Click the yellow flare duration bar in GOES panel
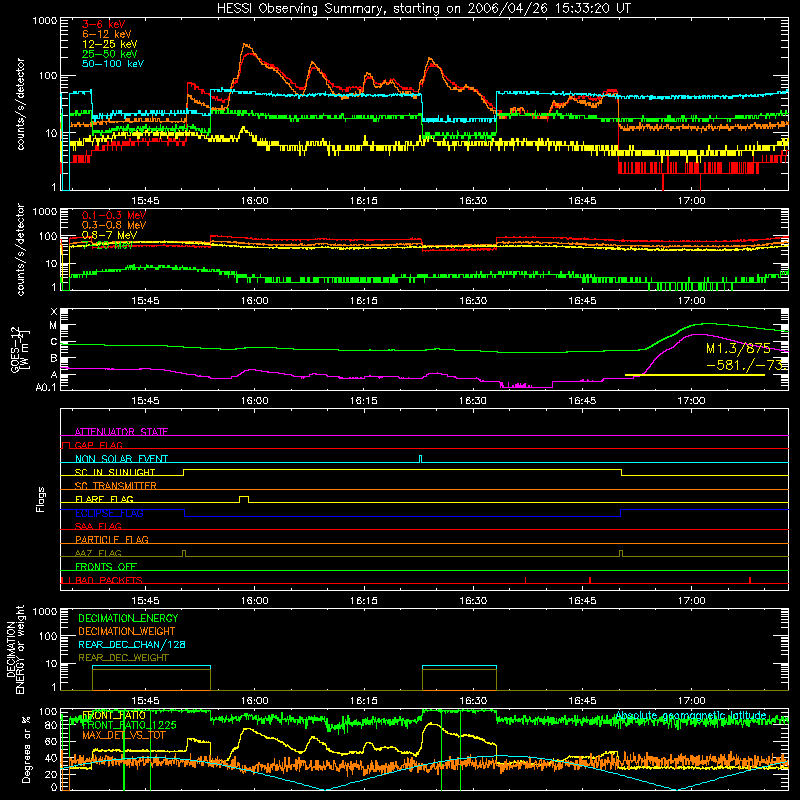 pyautogui.click(x=694, y=375)
